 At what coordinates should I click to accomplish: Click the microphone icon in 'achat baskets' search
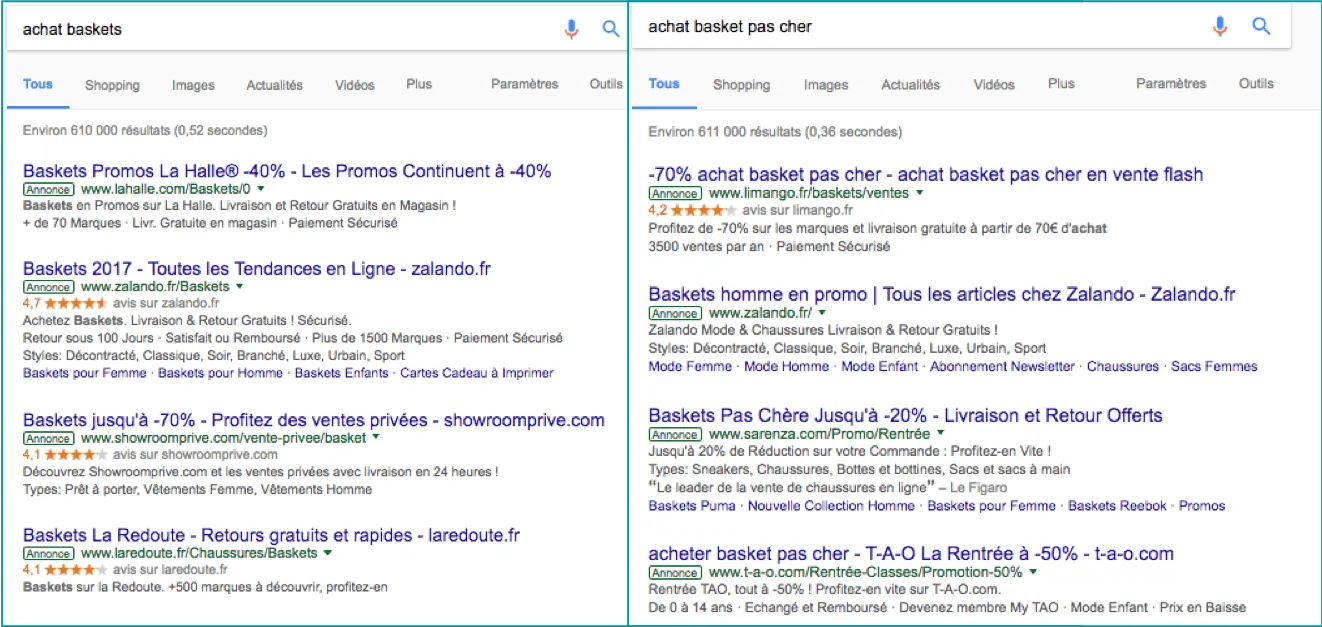pyautogui.click(x=571, y=29)
